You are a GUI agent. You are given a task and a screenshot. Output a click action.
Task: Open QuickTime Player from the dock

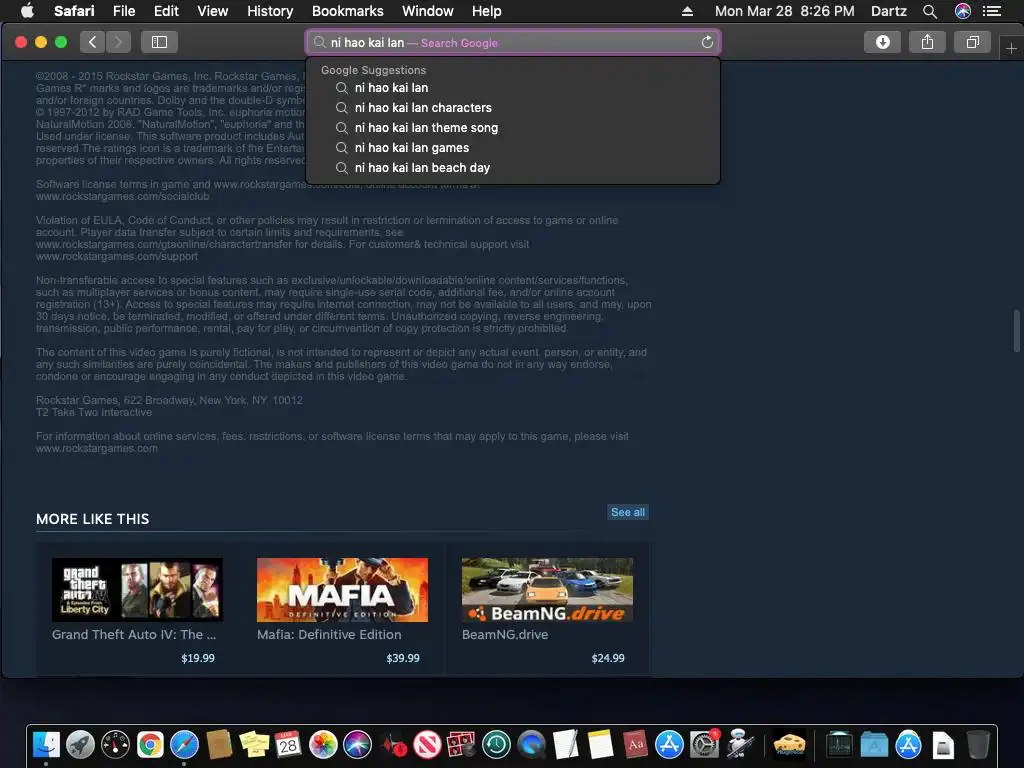532,744
